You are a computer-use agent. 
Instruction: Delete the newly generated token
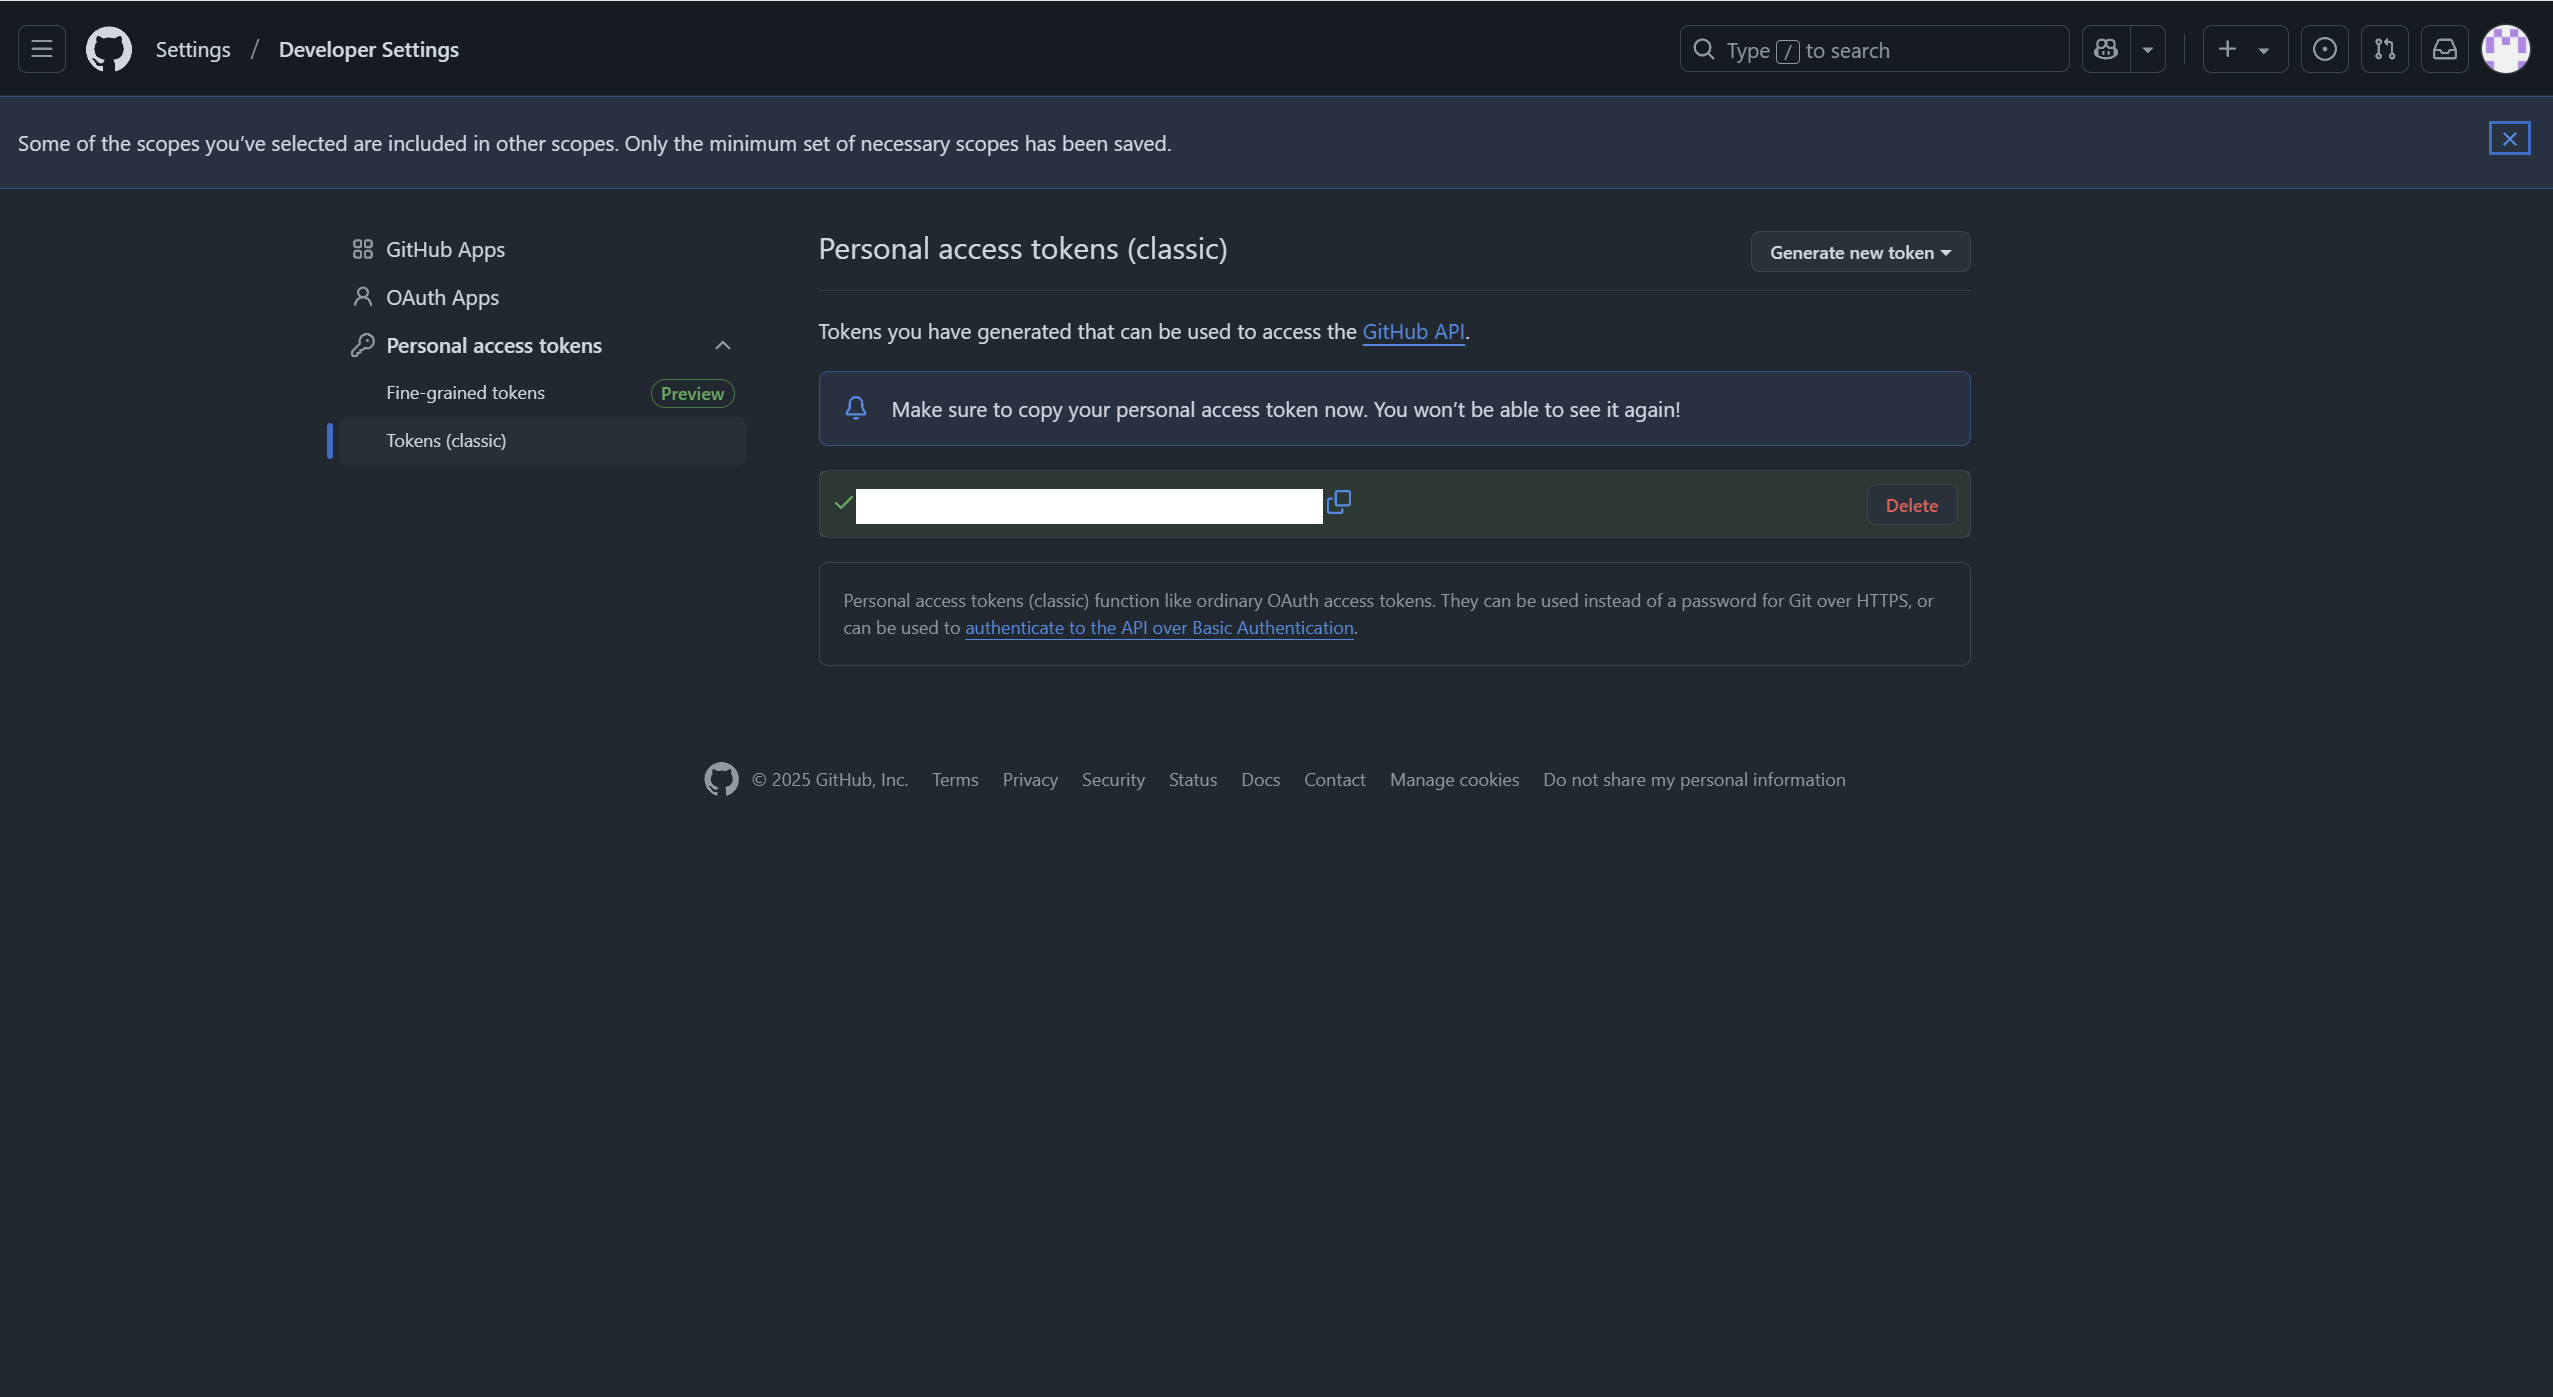(x=1911, y=505)
